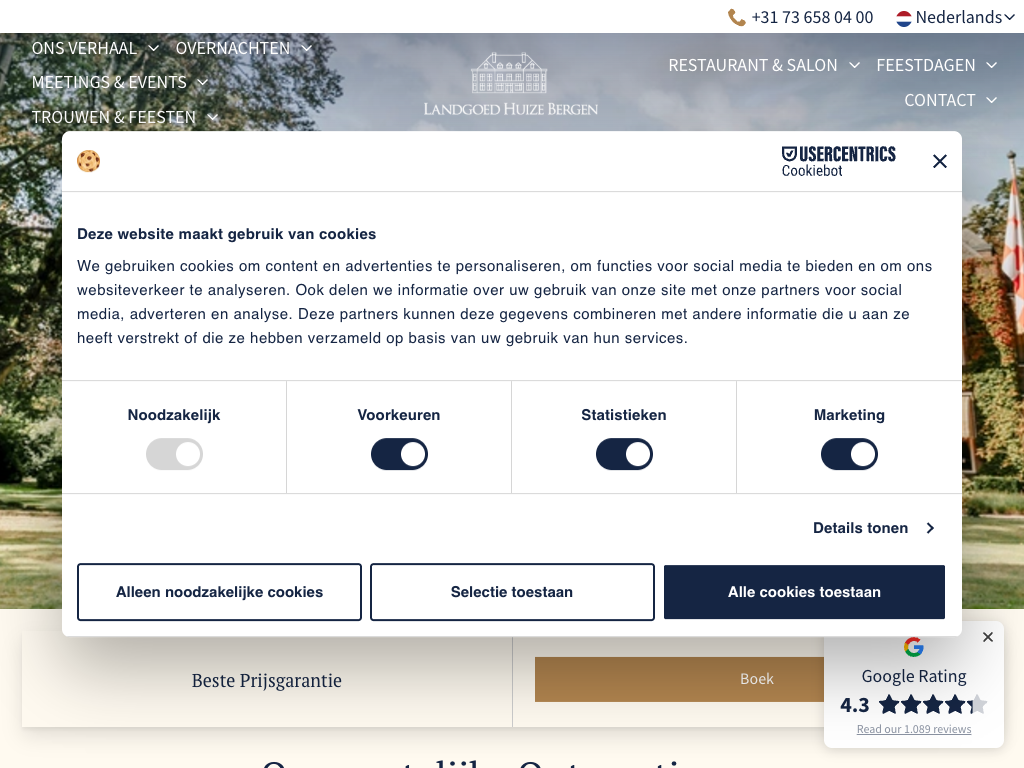Click the Usercentrics Cookiebot logo
This screenshot has width=1024, height=768.
point(838,161)
